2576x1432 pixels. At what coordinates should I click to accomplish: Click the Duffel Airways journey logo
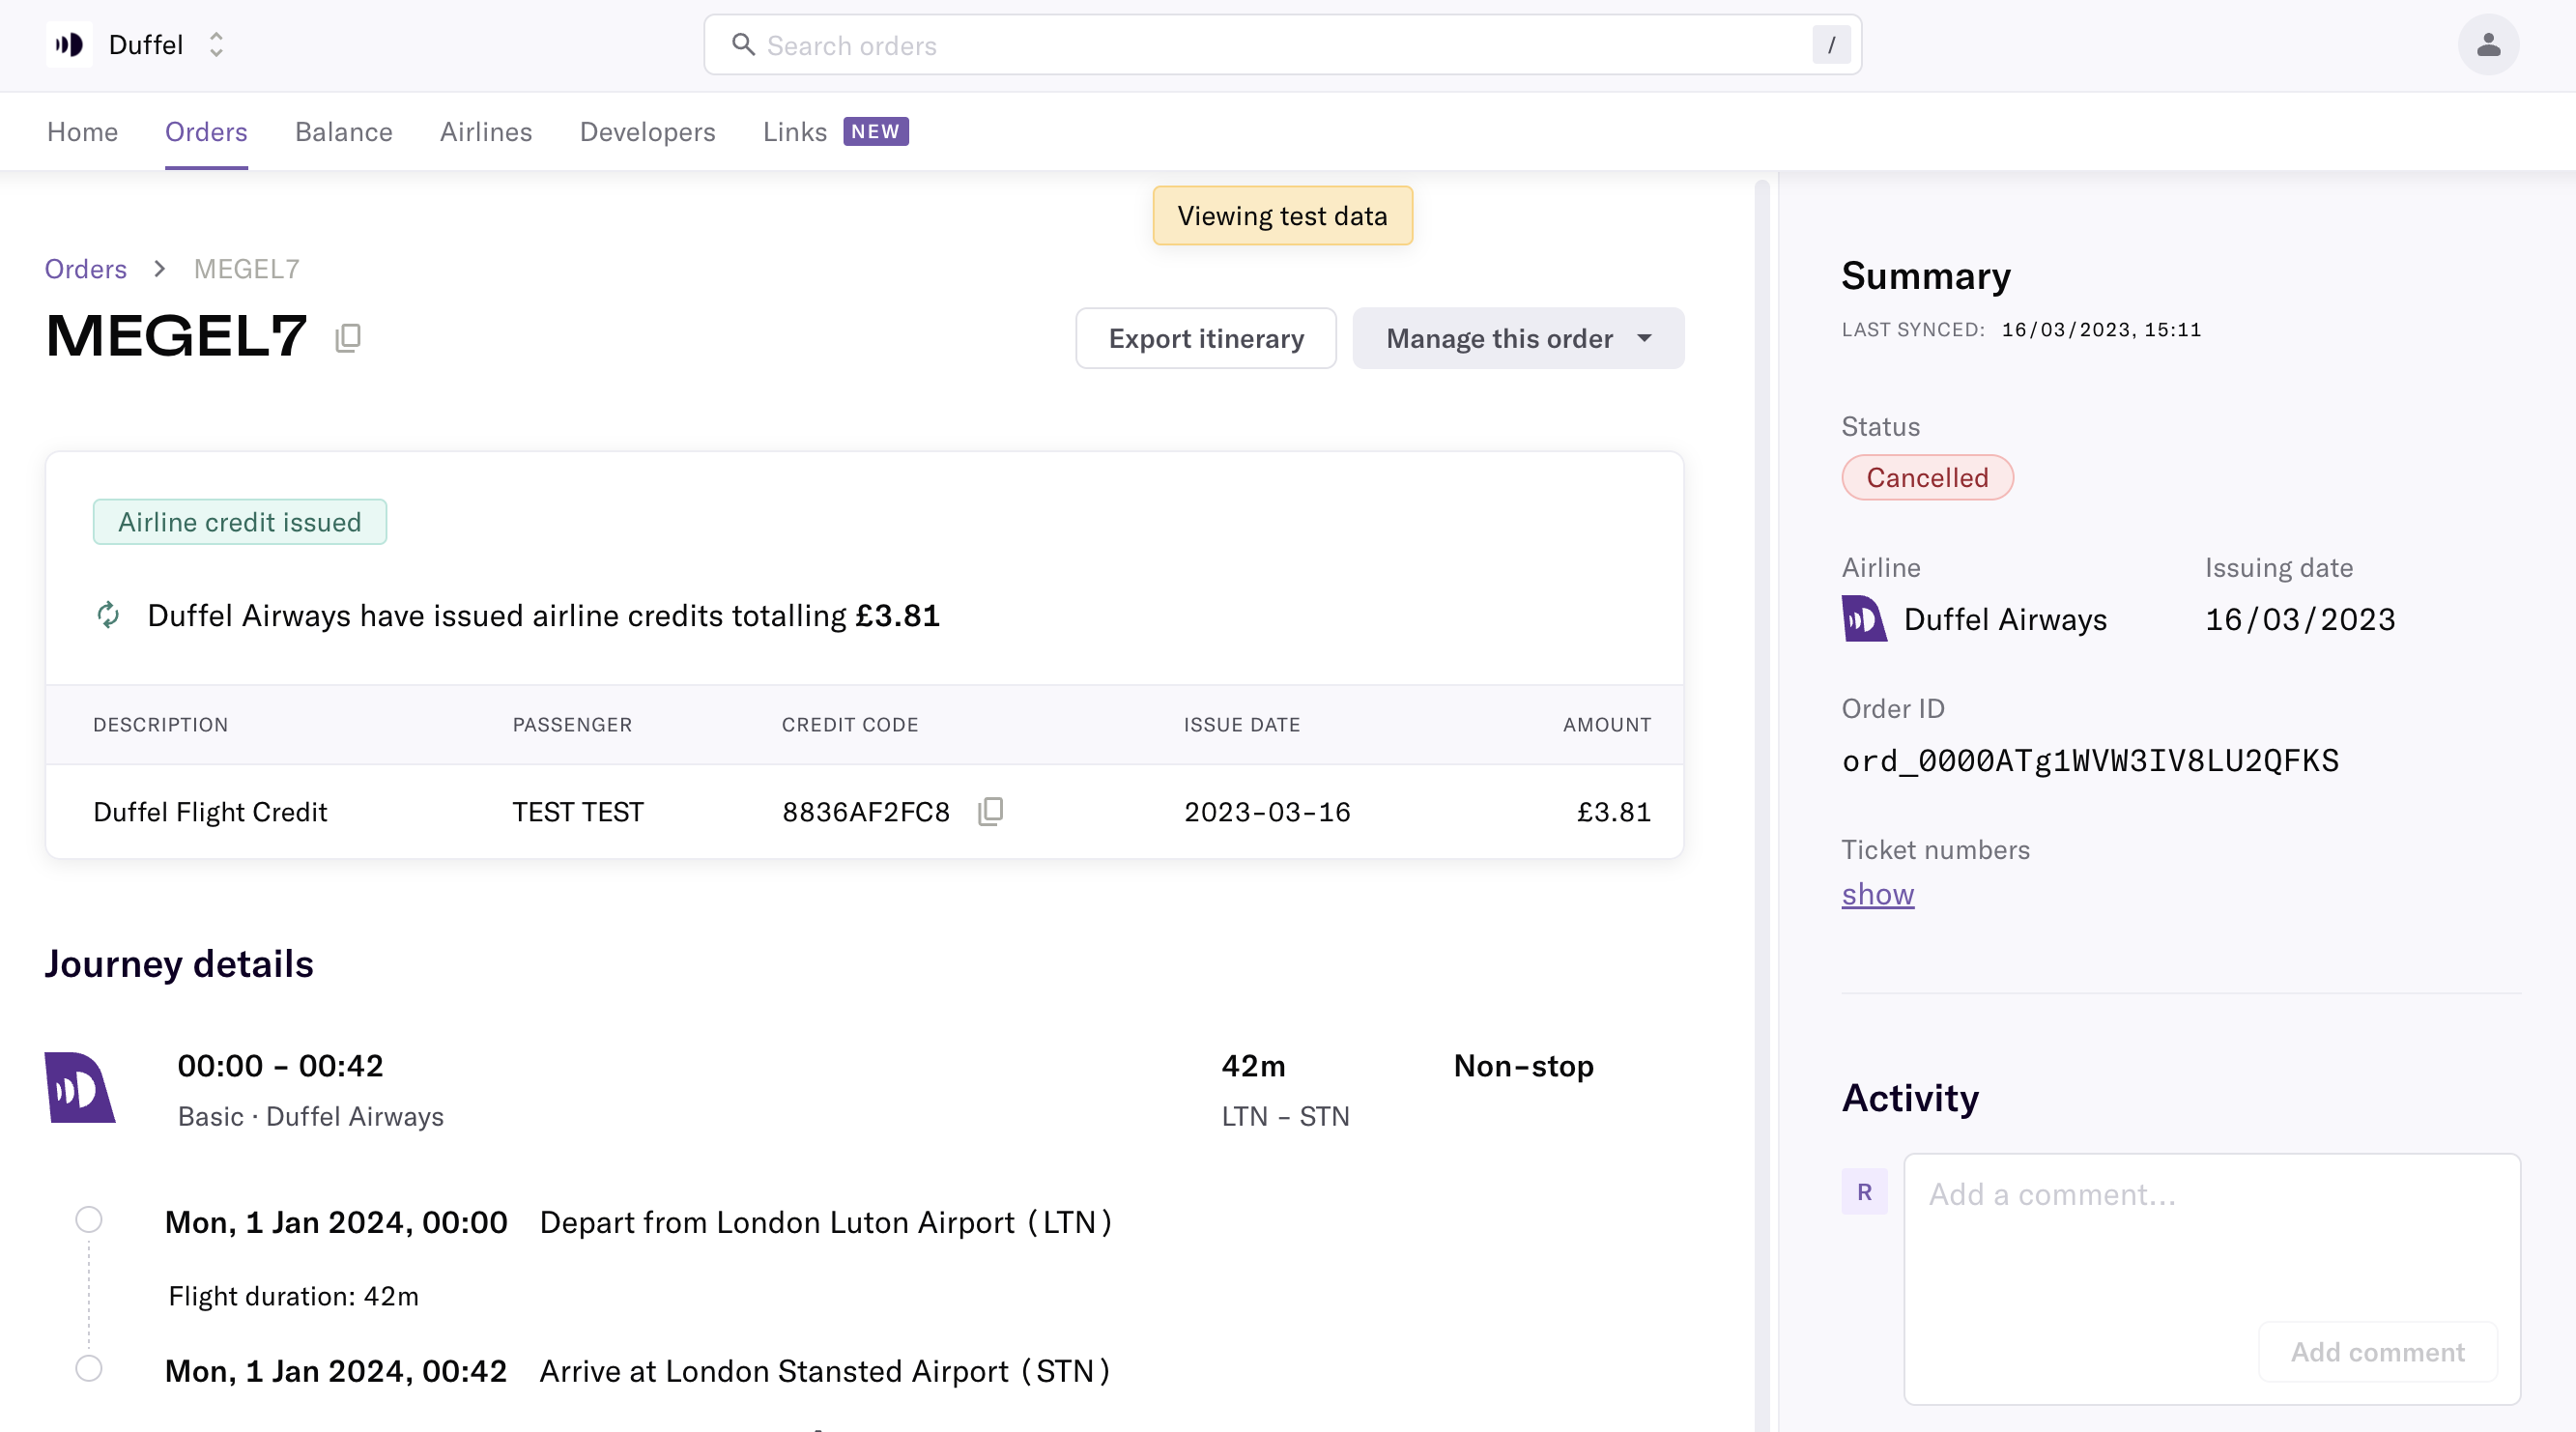coord(80,1088)
